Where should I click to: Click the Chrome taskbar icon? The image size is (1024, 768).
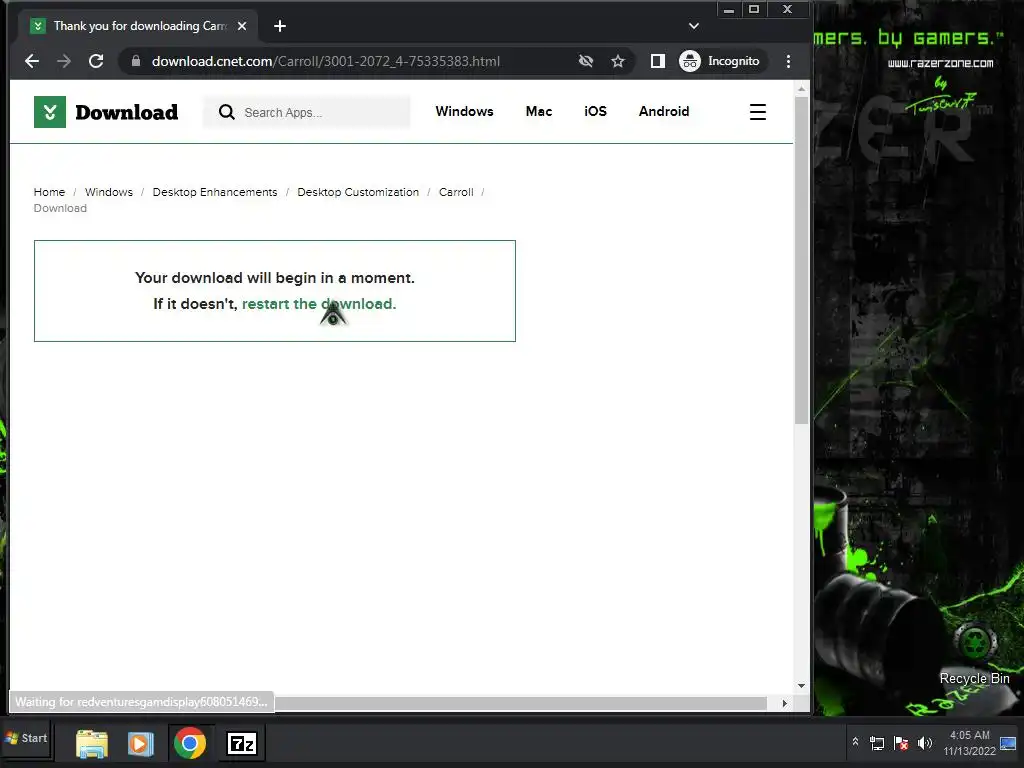pos(190,744)
